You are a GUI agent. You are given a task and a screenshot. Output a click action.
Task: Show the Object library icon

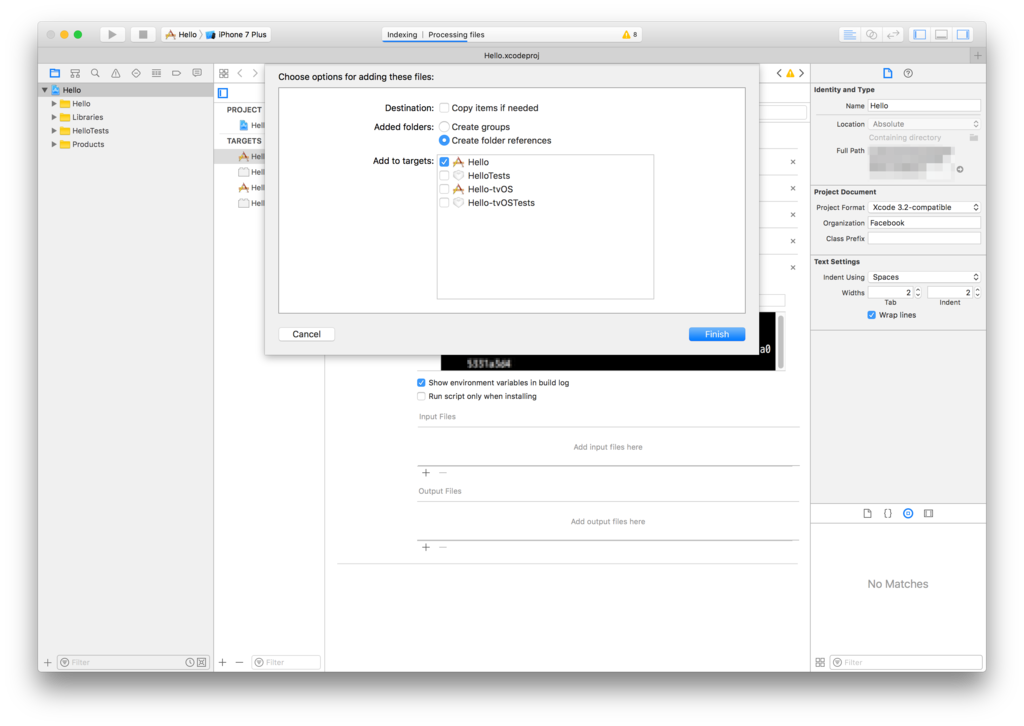(x=908, y=513)
